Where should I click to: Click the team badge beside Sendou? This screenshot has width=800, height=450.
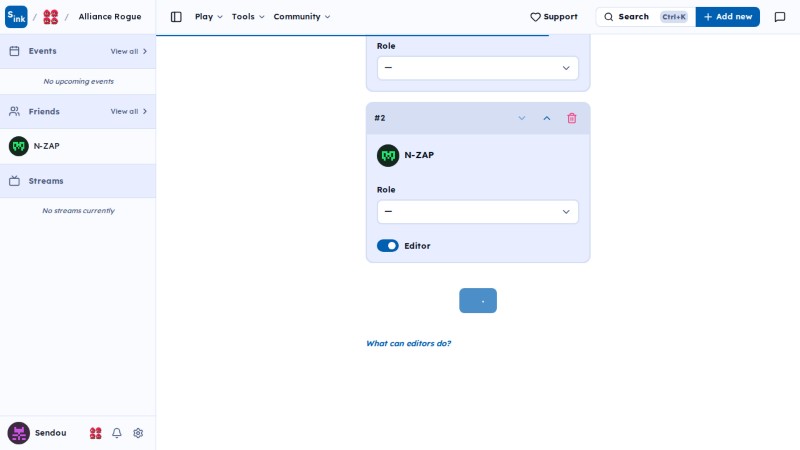coord(95,433)
